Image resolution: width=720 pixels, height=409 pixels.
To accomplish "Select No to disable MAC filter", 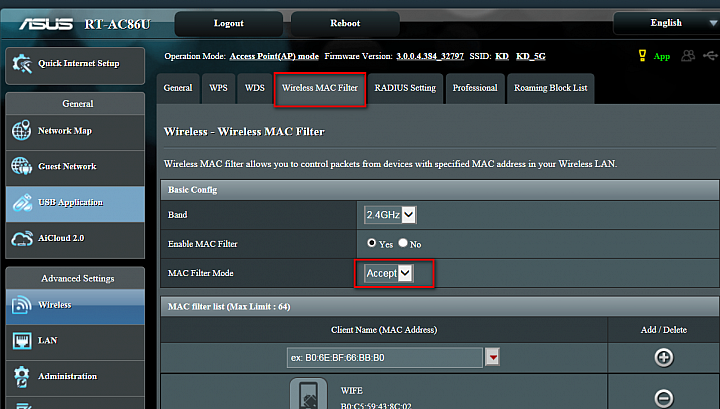I will (403, 243).
